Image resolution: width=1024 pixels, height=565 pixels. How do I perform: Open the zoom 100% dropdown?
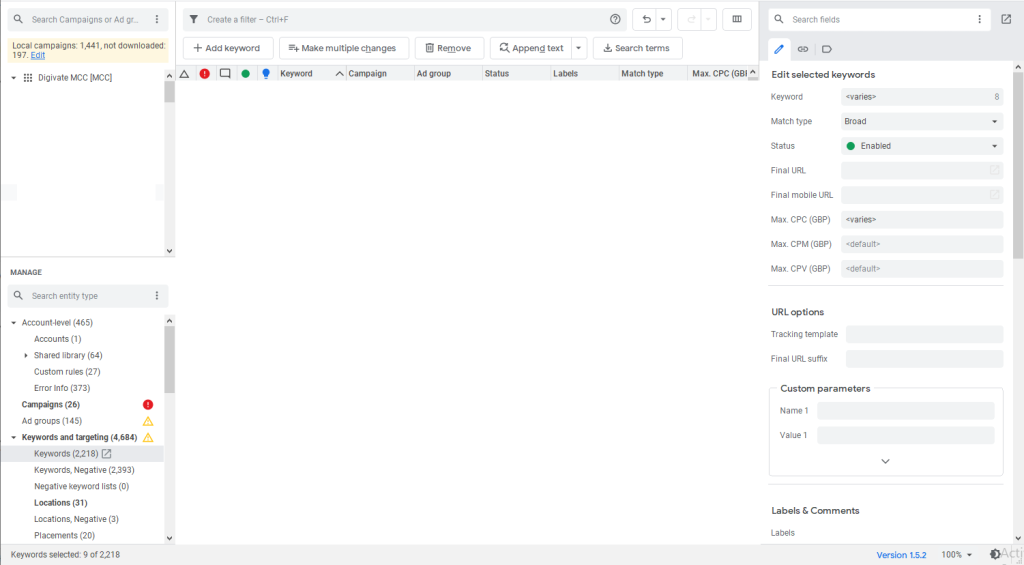[x=957, y=555]
